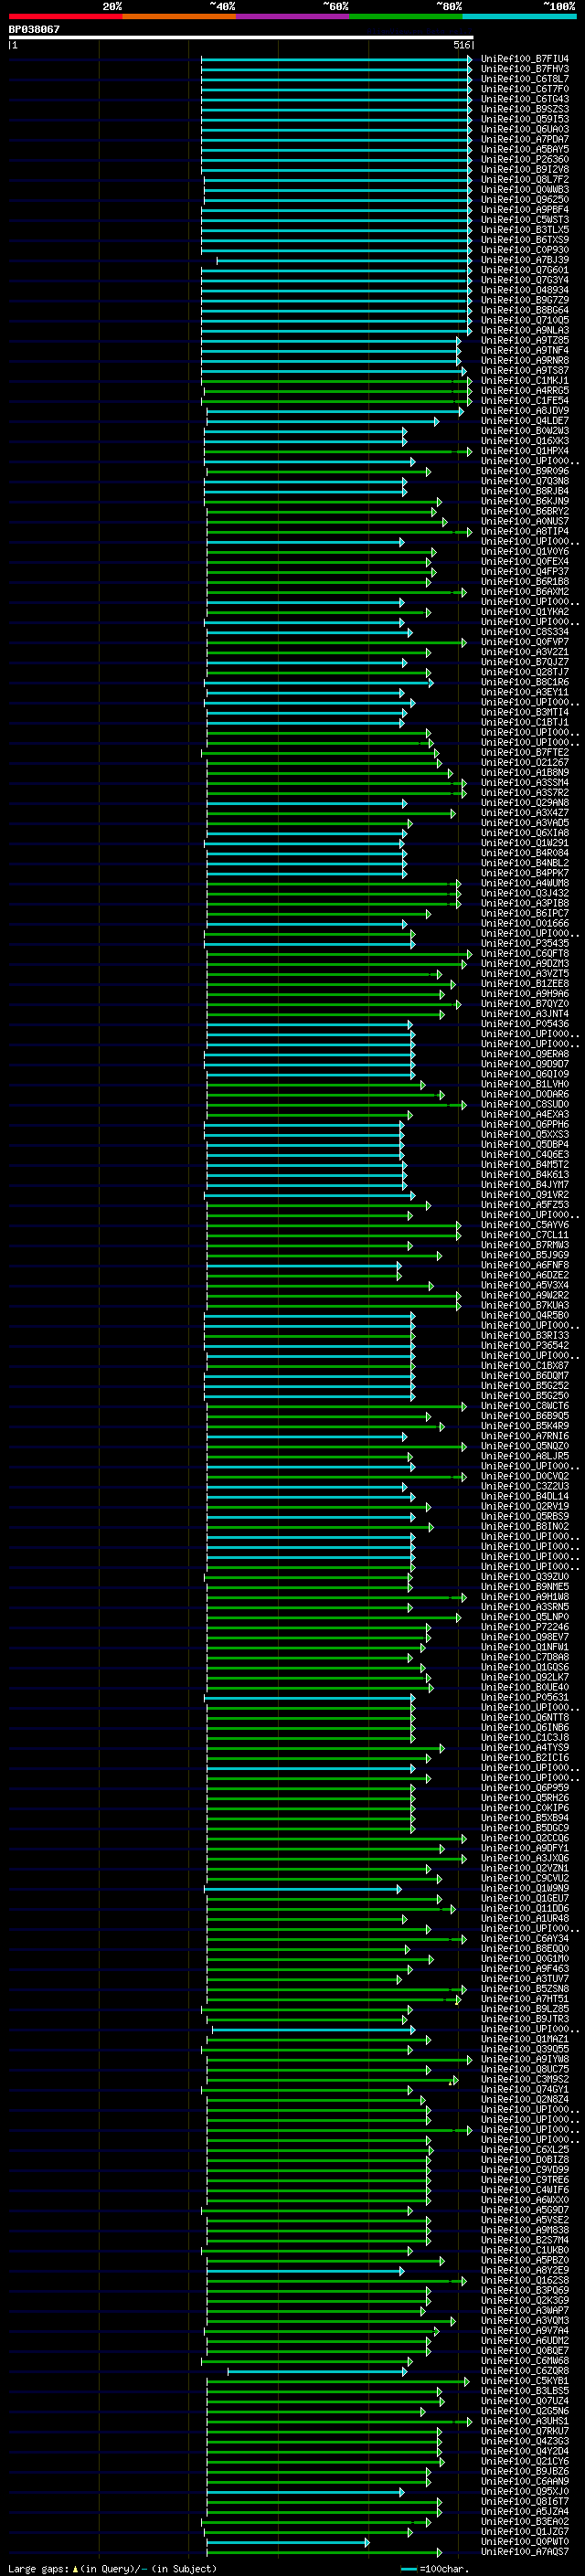Click the 516 query end position label

[x=461, y=45]
